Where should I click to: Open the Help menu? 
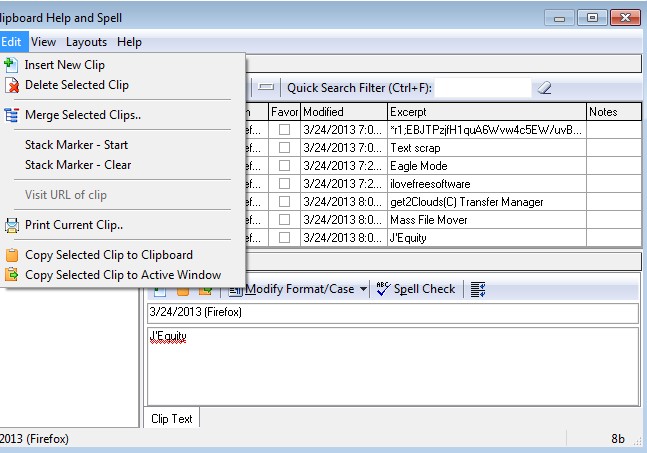point(129,42)
